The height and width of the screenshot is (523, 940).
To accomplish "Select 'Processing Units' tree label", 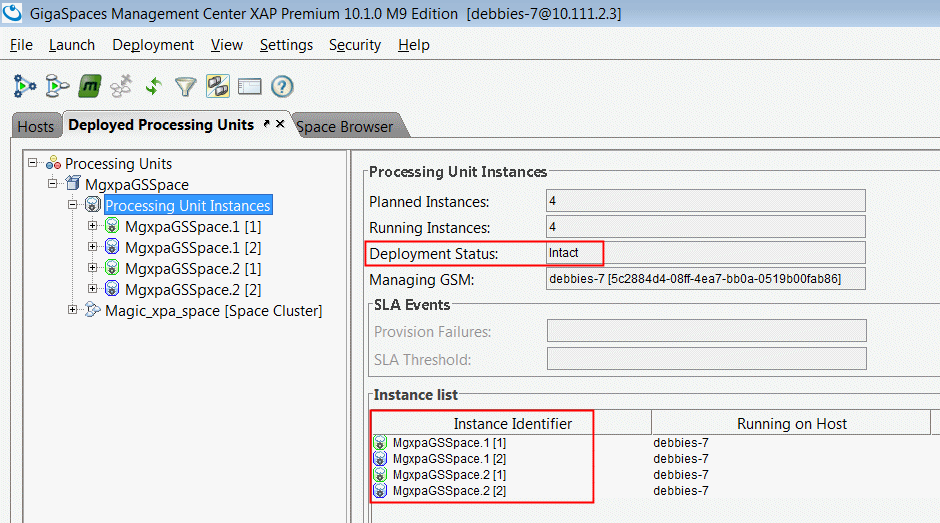I will (118, 164).
